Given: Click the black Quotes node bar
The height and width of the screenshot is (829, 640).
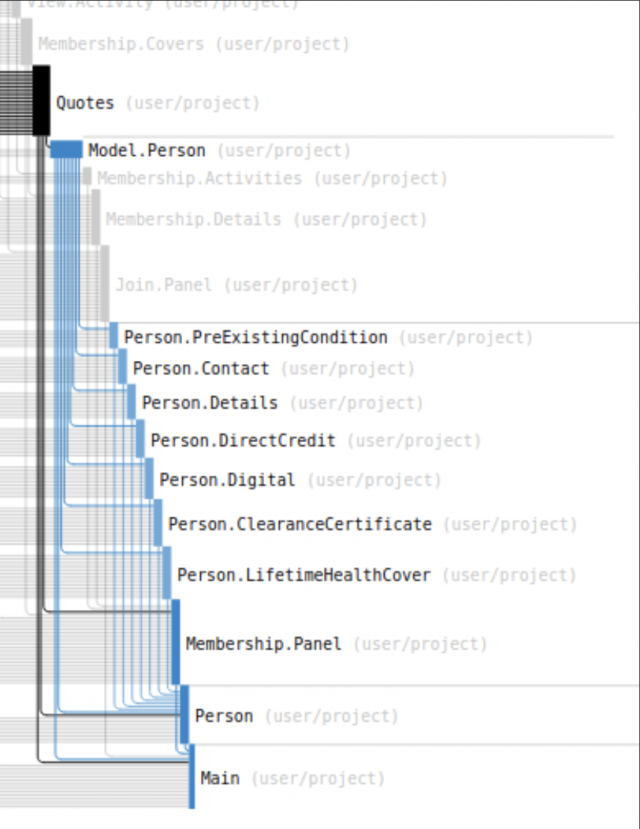Looking at the screenshot, I should [41, 100].
